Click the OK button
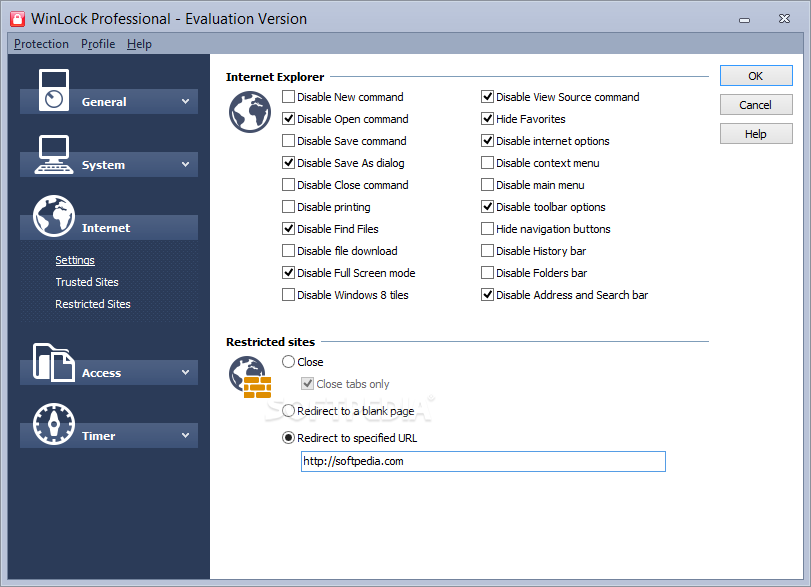The width and height of the screenshot is (811, 587). 756,76
